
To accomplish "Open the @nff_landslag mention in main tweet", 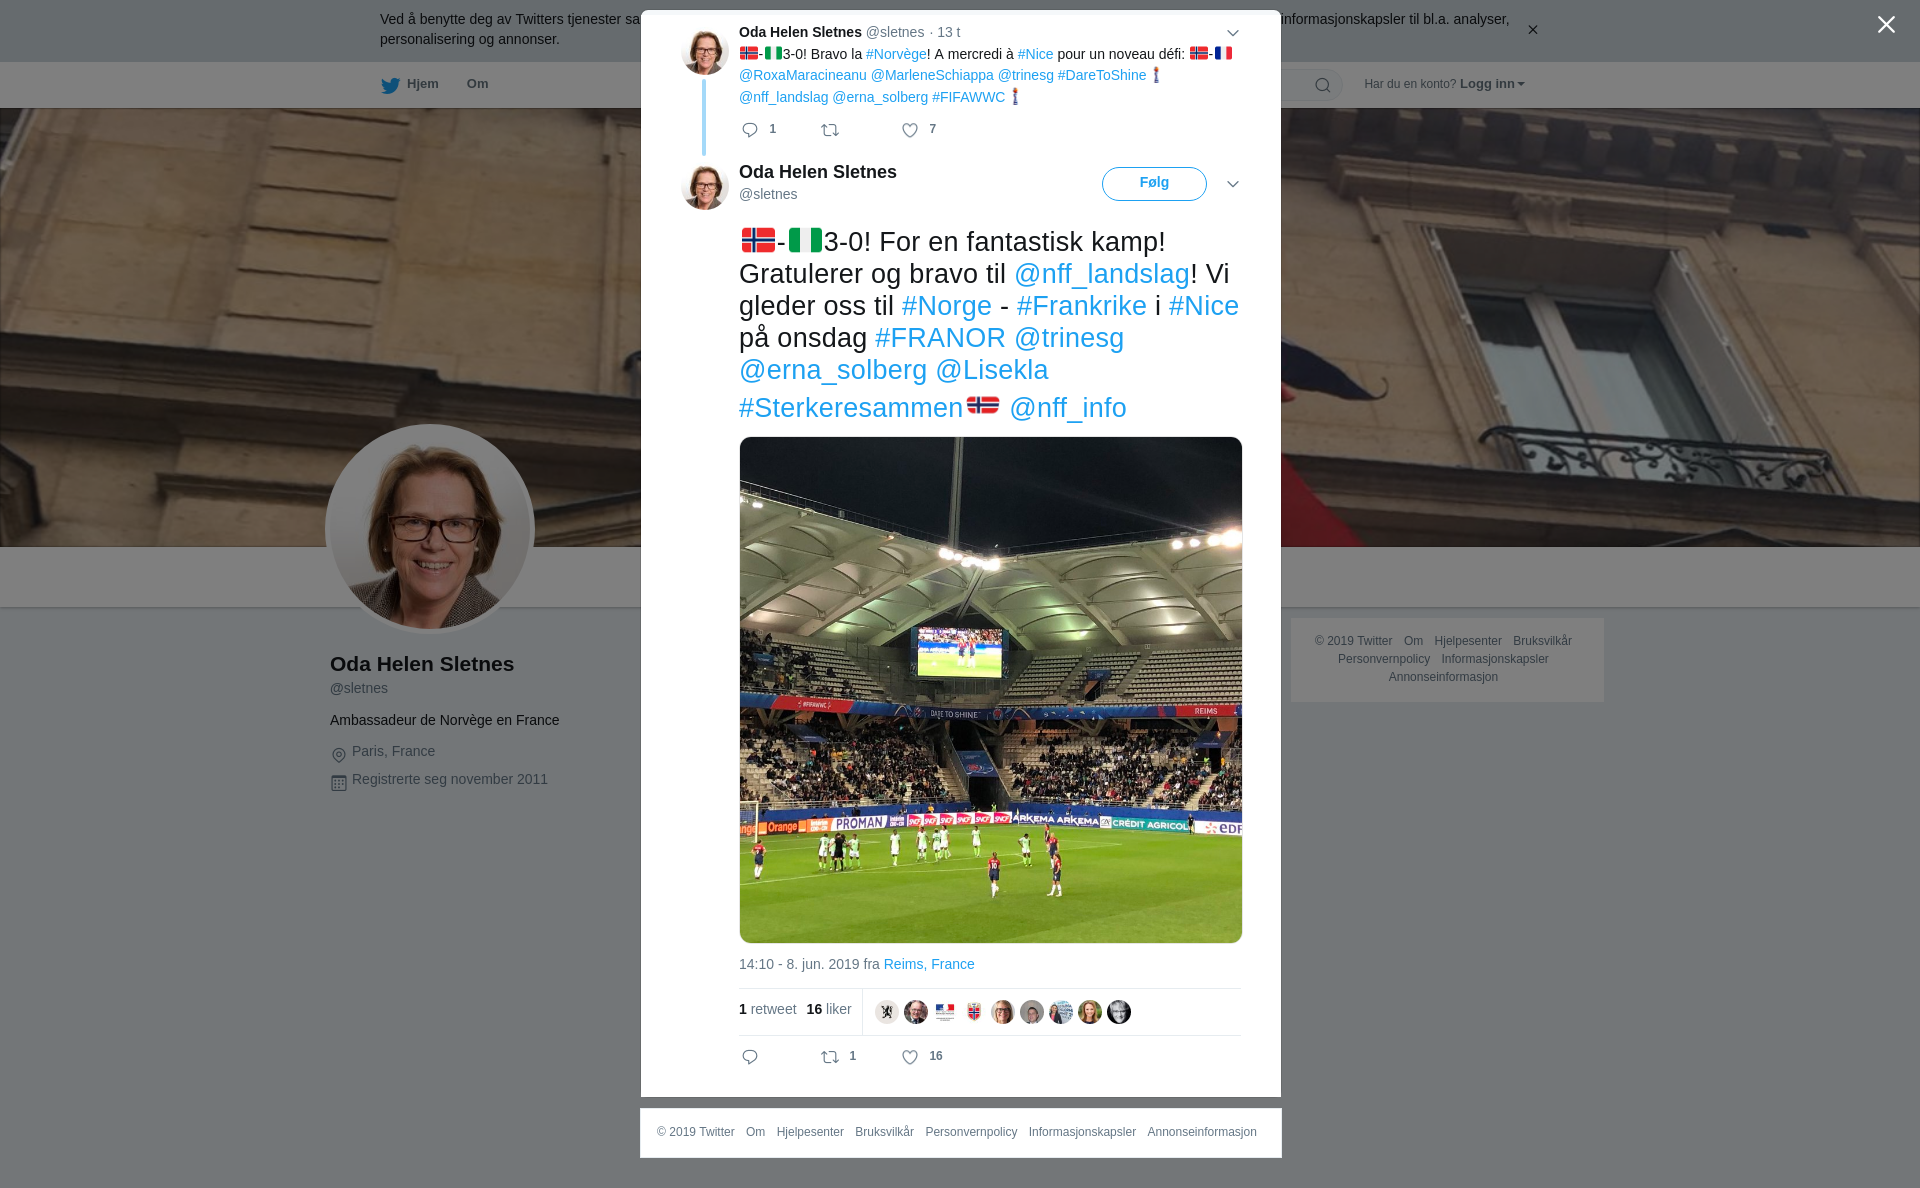I will [x=1102, y=274].
